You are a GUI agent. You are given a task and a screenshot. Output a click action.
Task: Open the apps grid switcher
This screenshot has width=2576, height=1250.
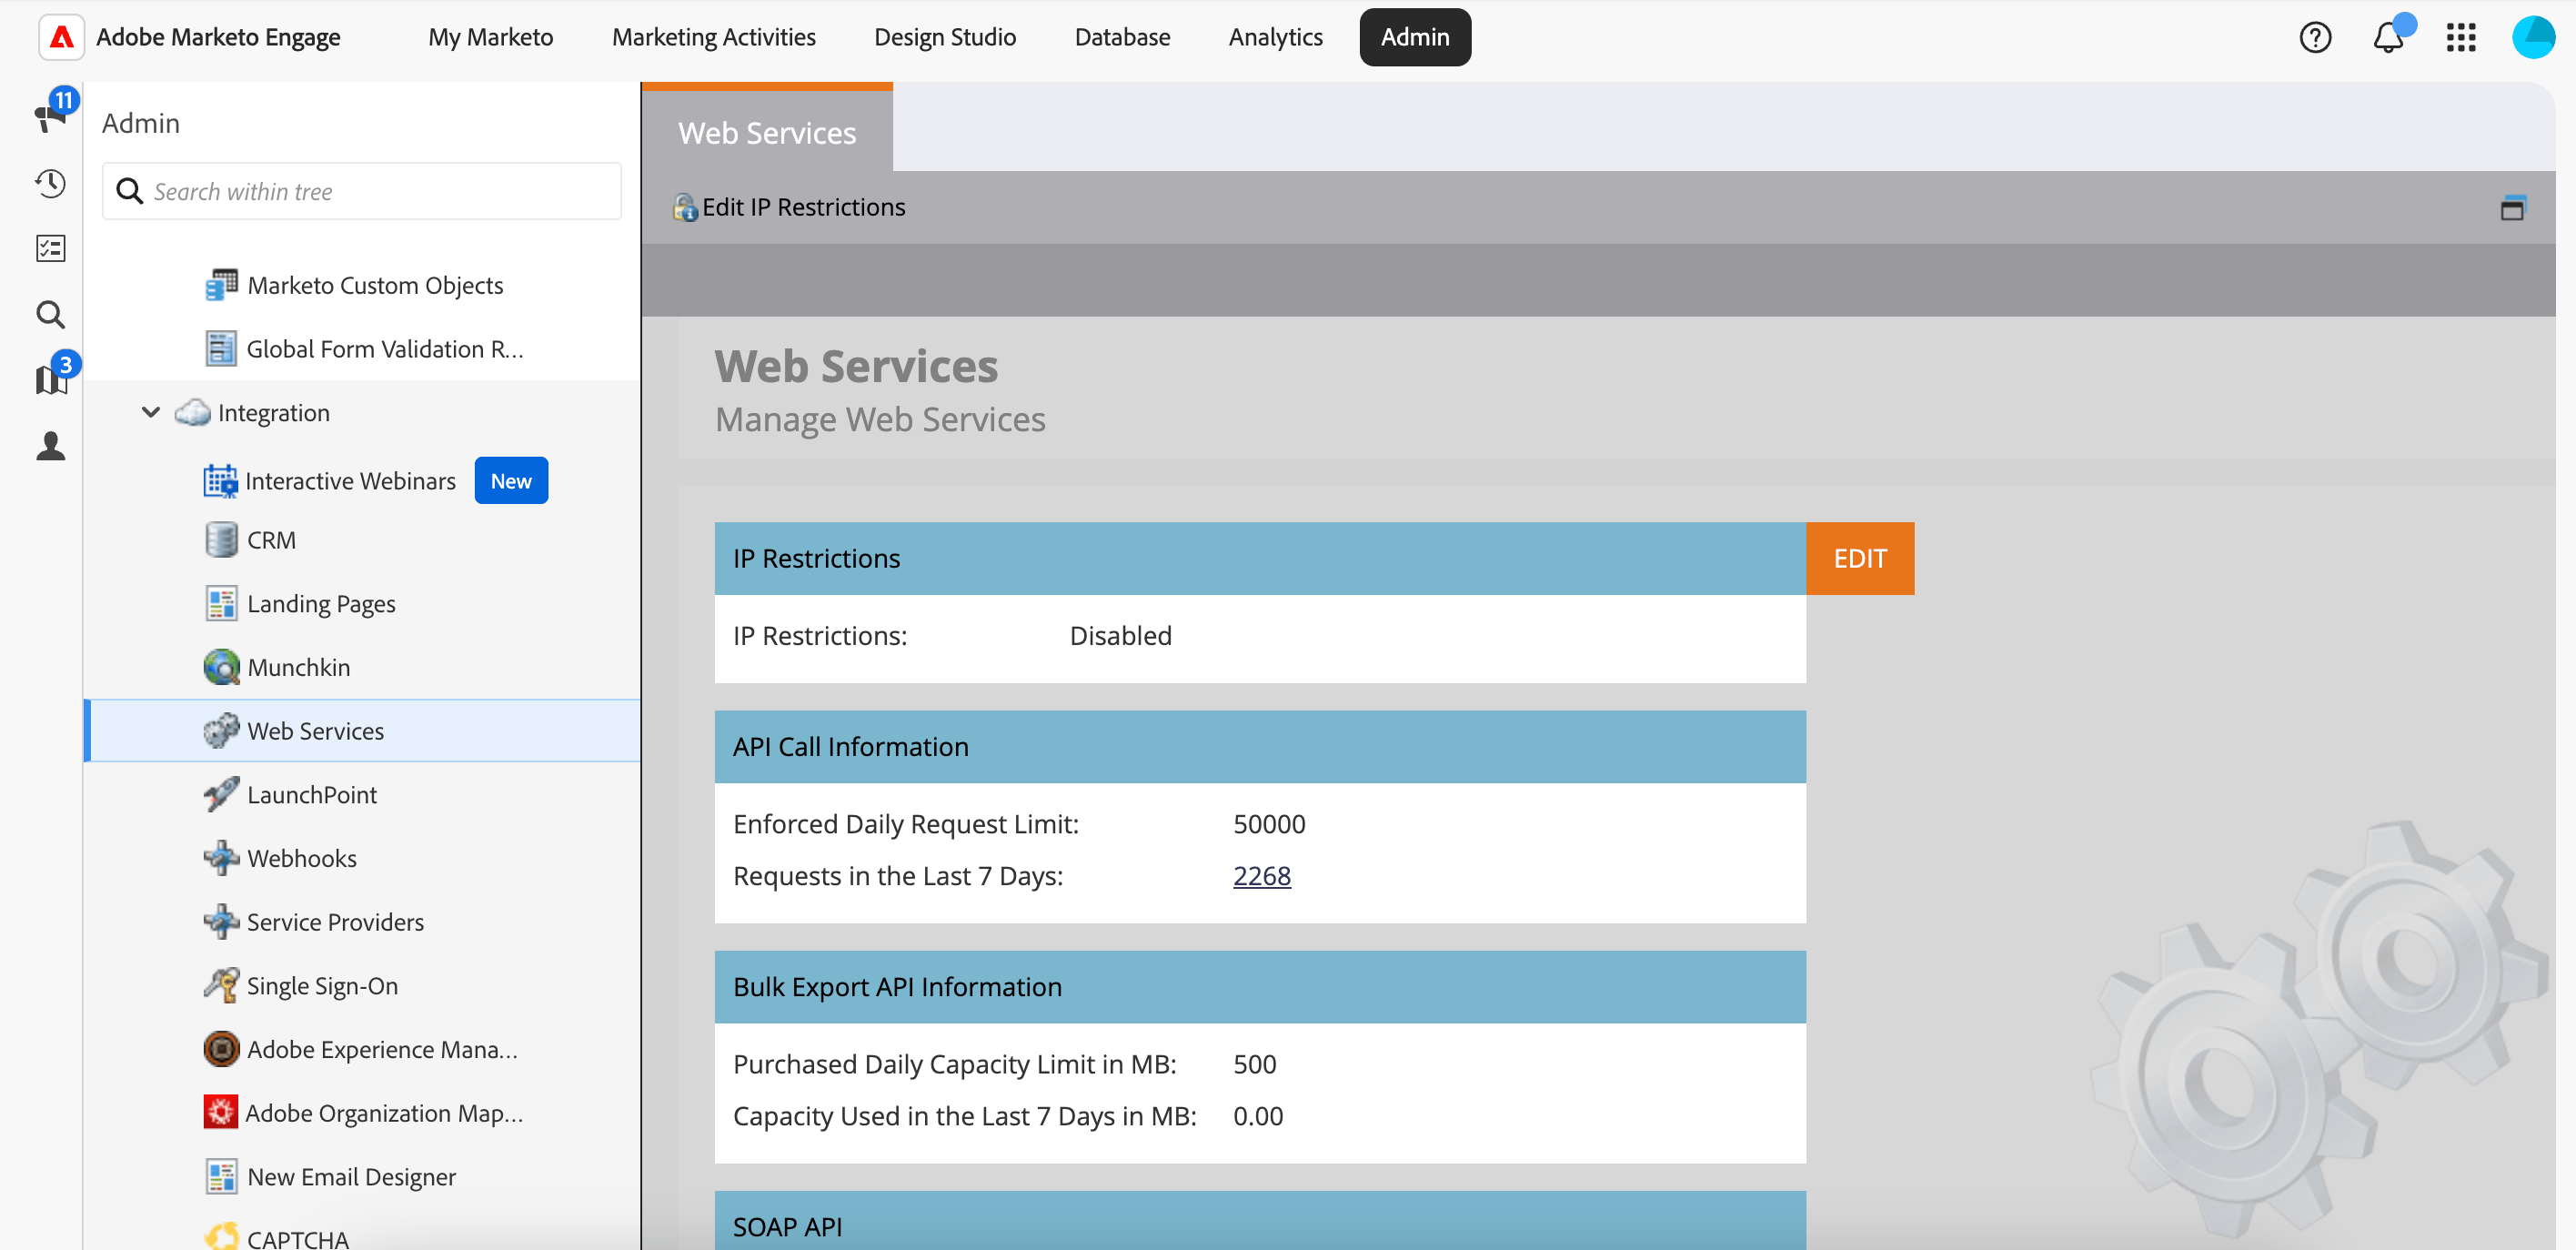coord(2461,37)
